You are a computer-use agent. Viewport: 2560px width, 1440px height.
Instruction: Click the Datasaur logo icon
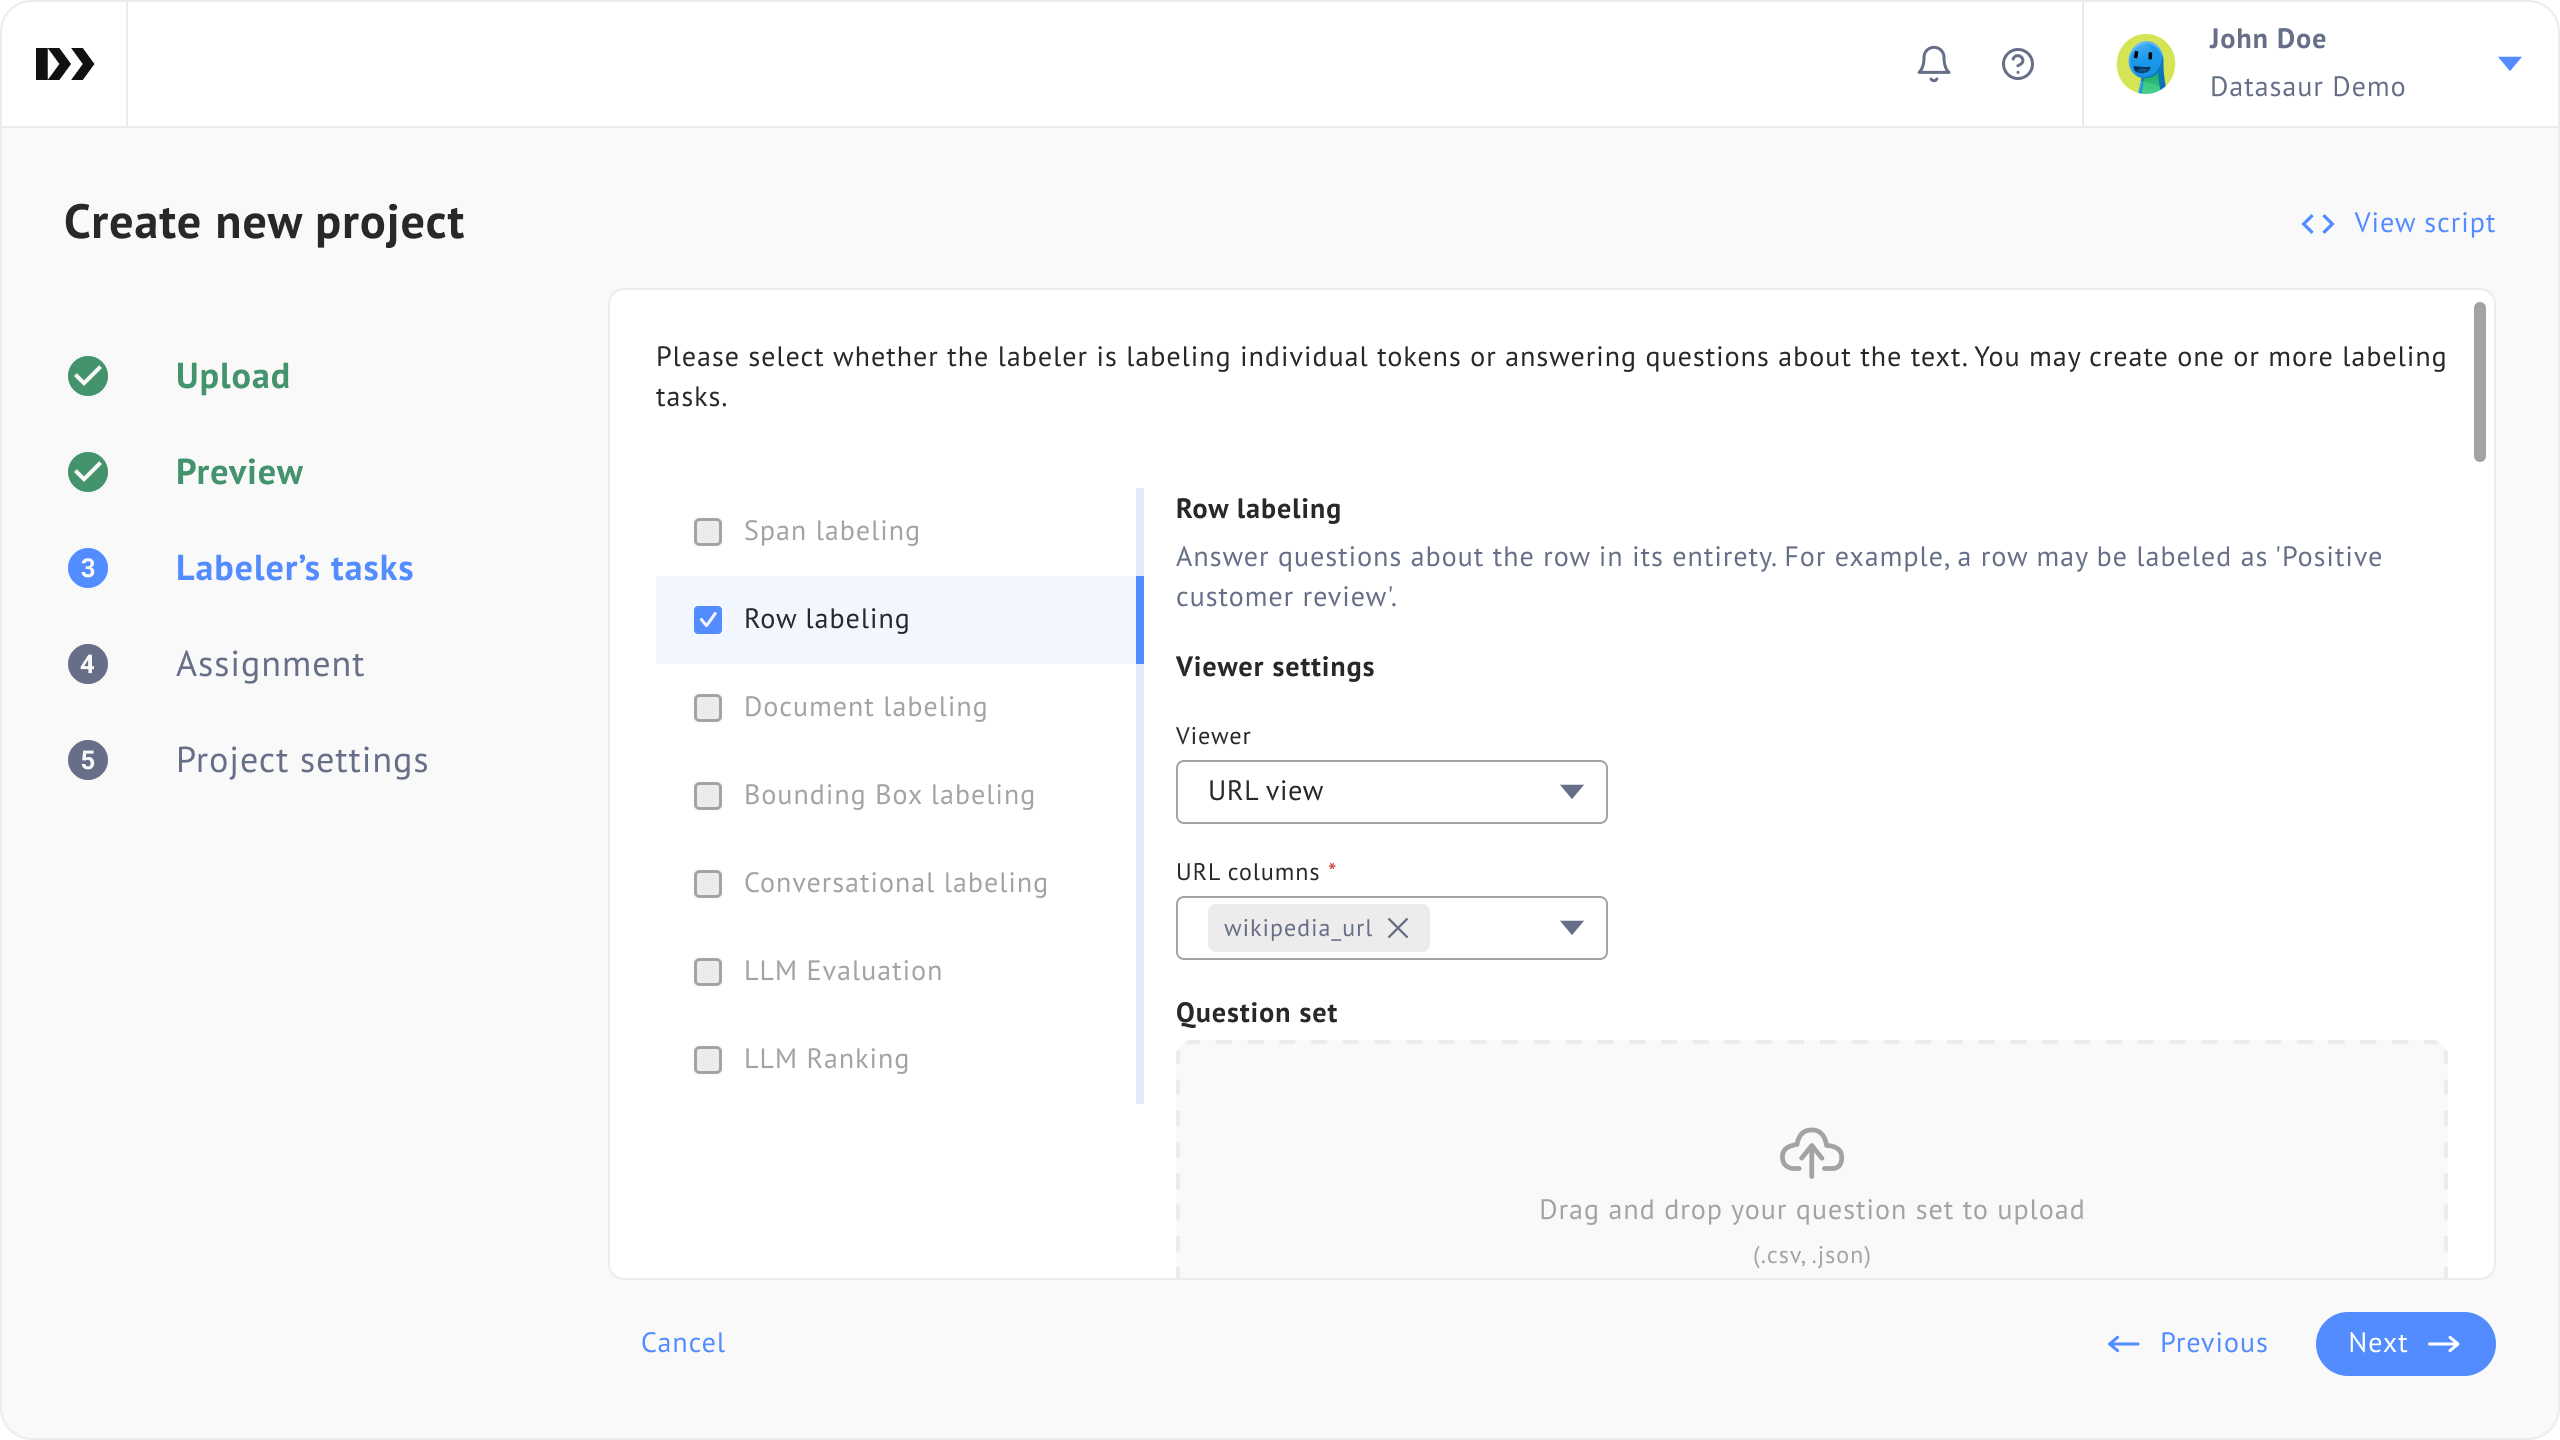pos(64,64)
